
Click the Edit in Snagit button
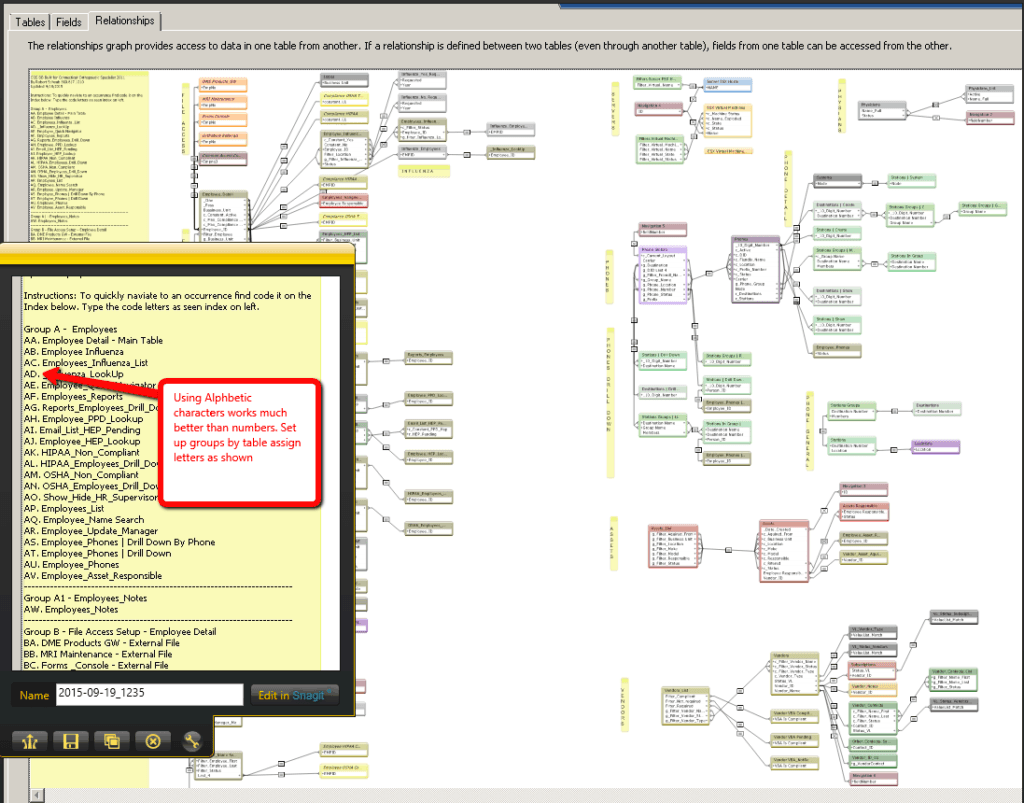click(x=293, y=694)
